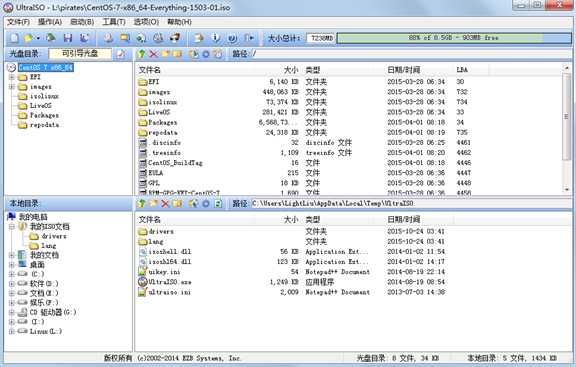The width and height of the screenshot is (576, 367).
Task: Click the disc capacity bar showing 88%
Action: (x=454, y=38)
